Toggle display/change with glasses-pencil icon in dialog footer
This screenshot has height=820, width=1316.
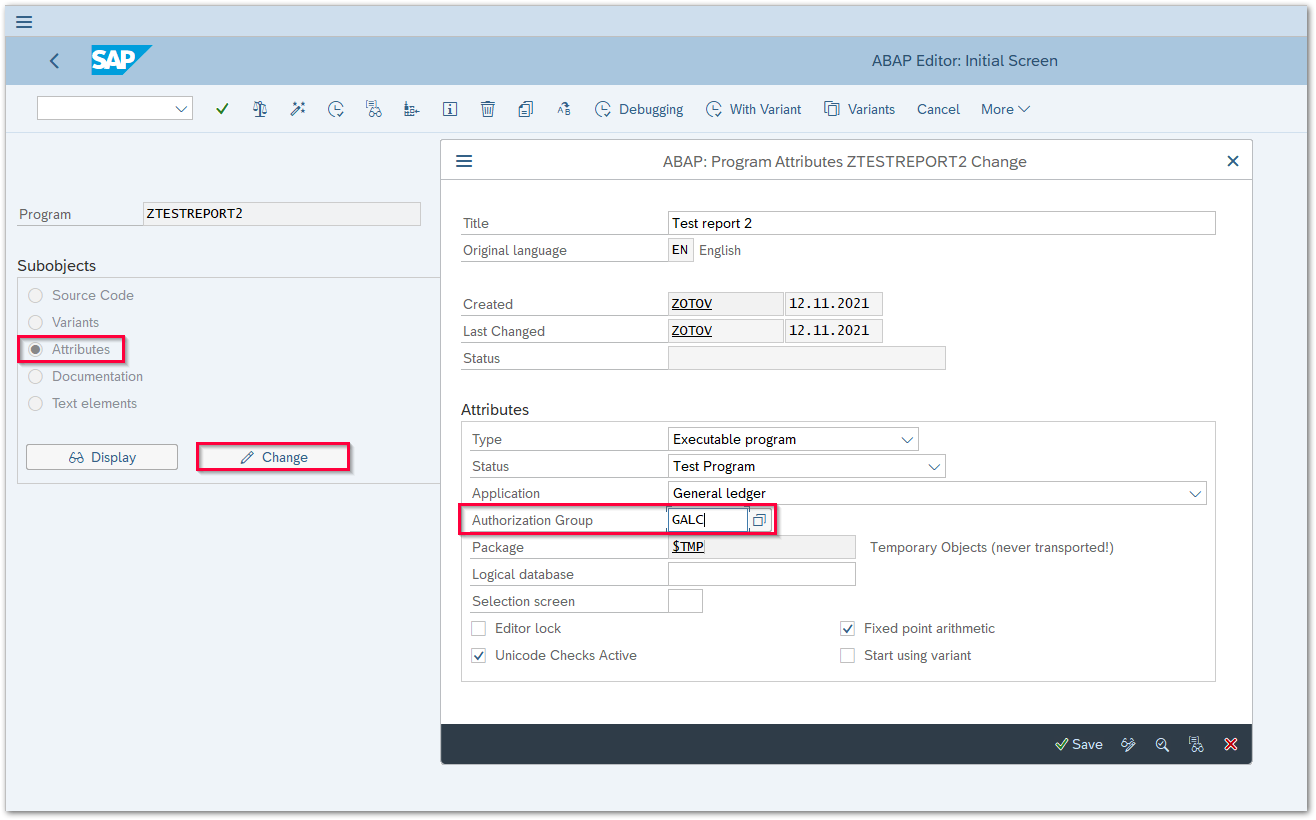pyautogui.click(x=1128, y=744)
